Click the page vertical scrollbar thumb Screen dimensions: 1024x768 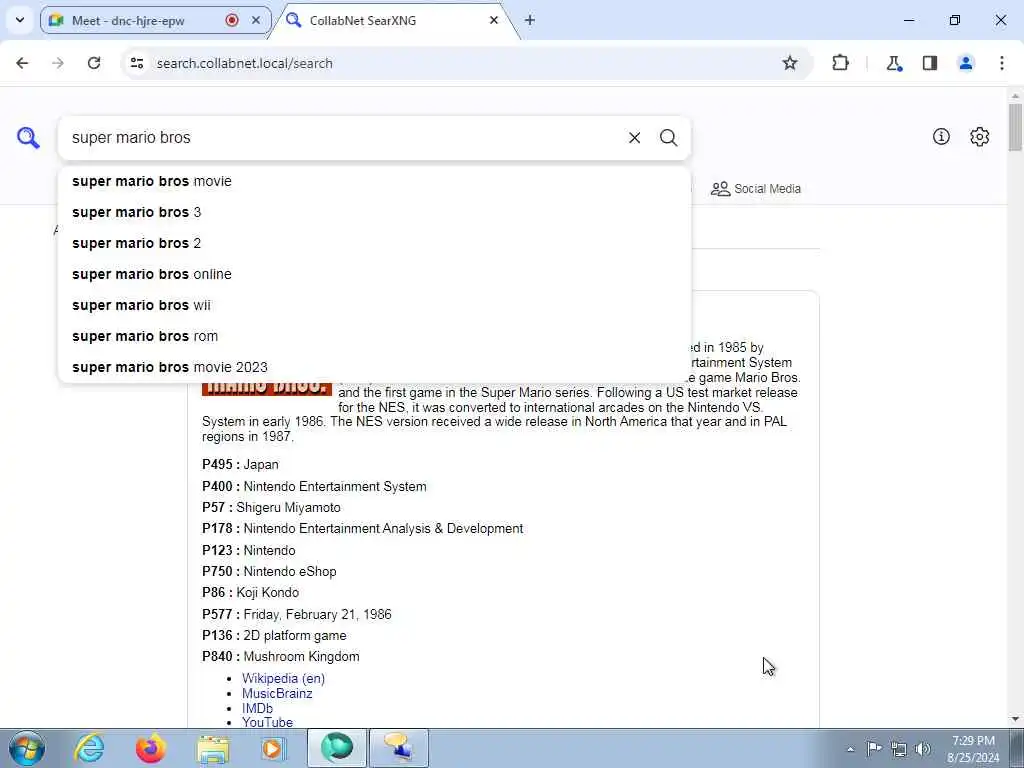tap(1015, 127)
